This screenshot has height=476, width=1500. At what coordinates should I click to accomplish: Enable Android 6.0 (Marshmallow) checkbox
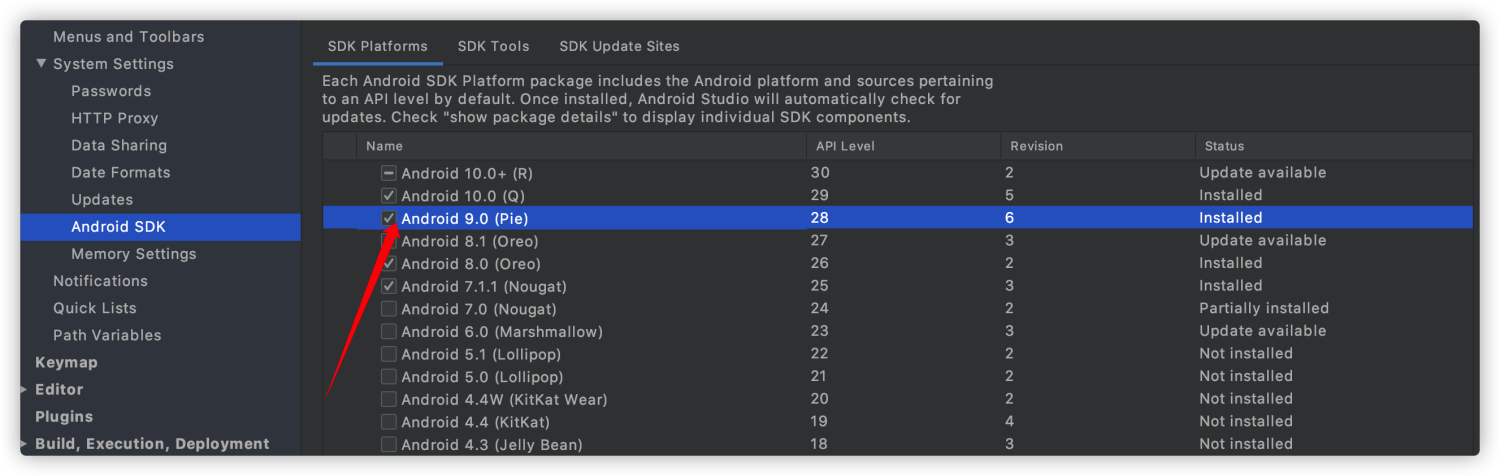point(389,331)
